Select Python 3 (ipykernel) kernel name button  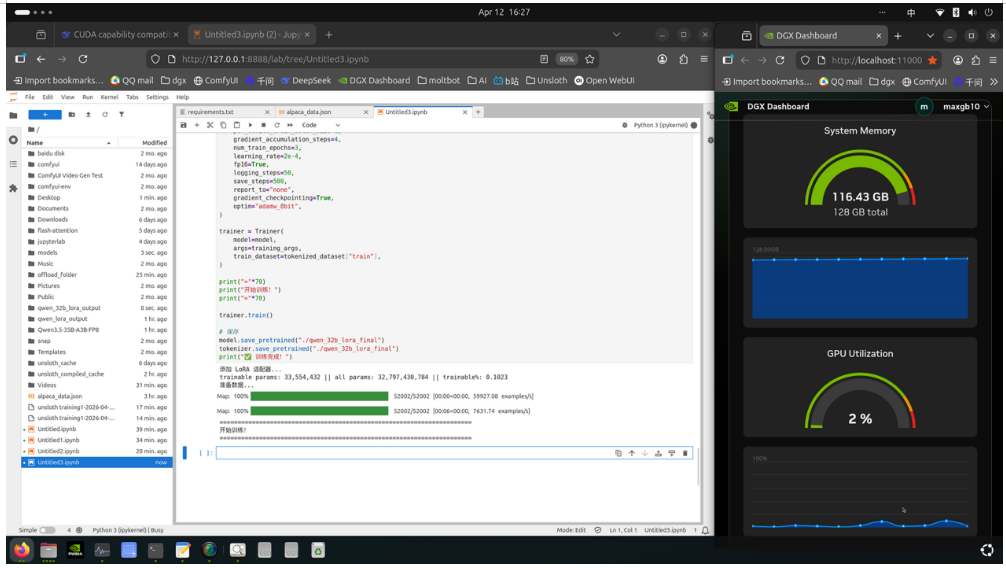[660, 125]
